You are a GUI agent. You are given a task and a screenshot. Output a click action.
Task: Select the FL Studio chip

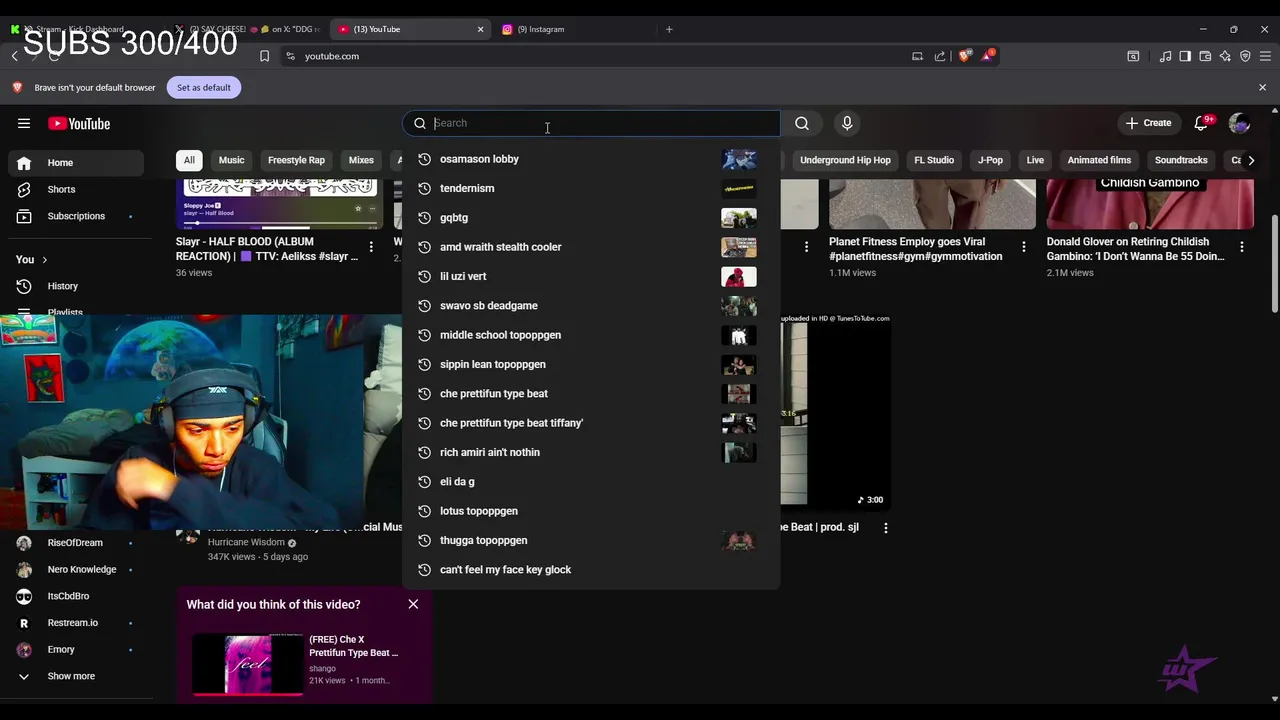(x=934, y=160)
